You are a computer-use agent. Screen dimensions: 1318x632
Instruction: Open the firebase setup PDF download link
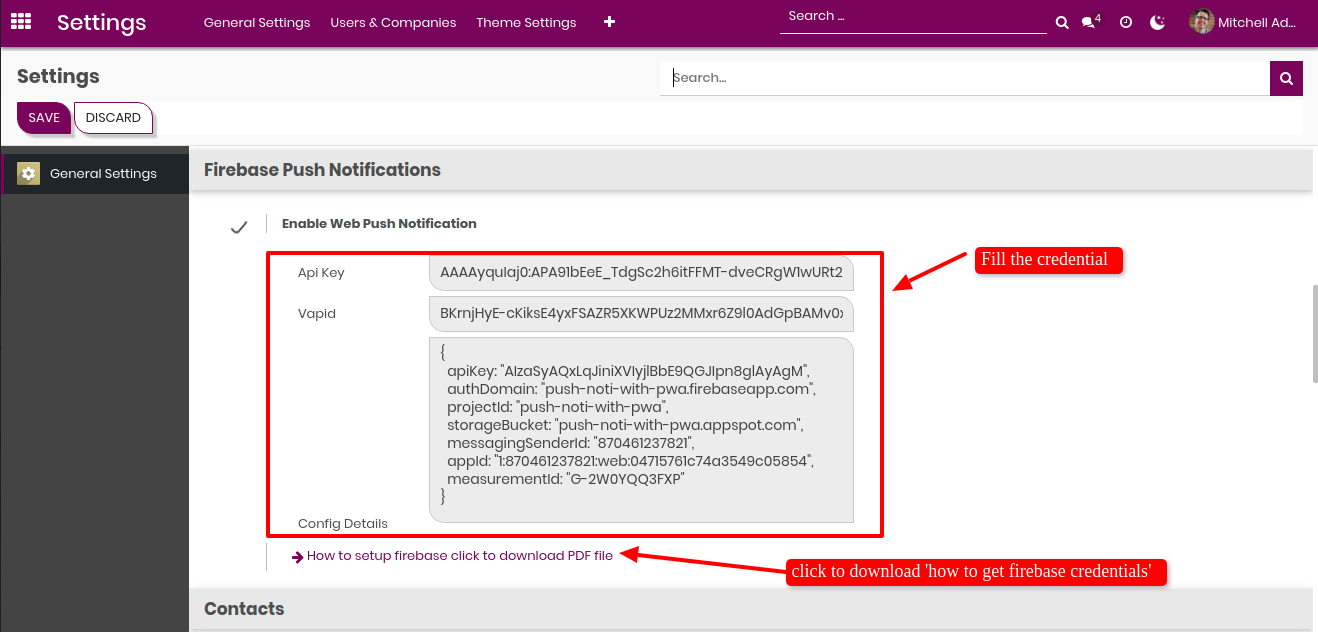460,556
